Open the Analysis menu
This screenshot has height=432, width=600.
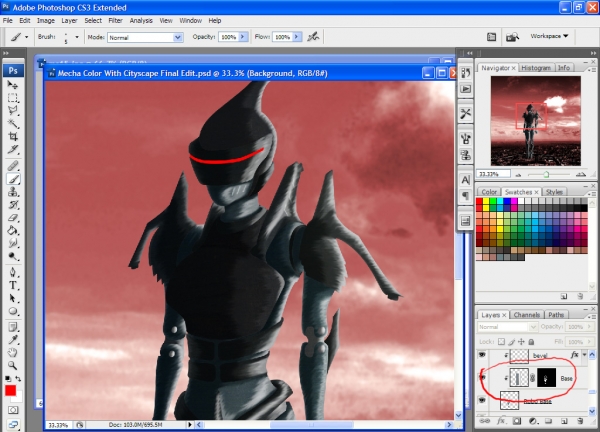[x=141, y=21]
